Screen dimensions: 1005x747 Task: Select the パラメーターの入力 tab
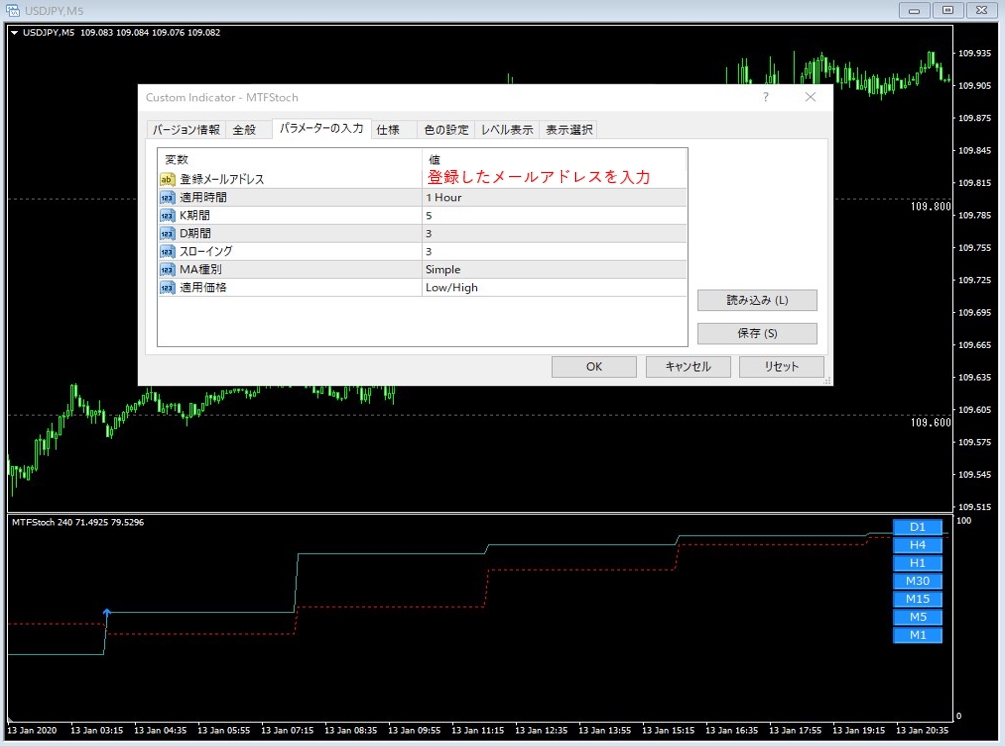(321, 128)
